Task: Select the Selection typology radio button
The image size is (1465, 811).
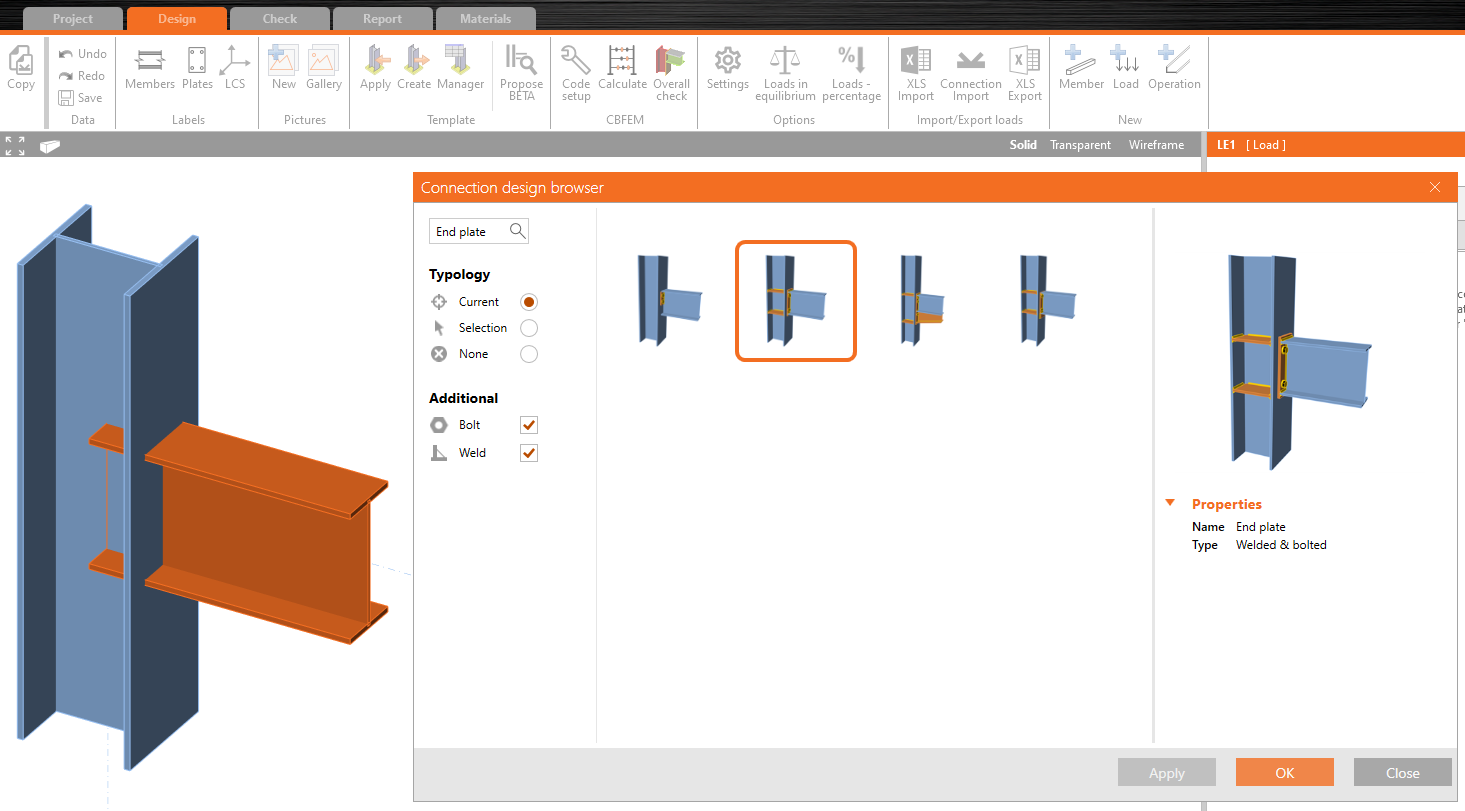Action: [529, 328]
